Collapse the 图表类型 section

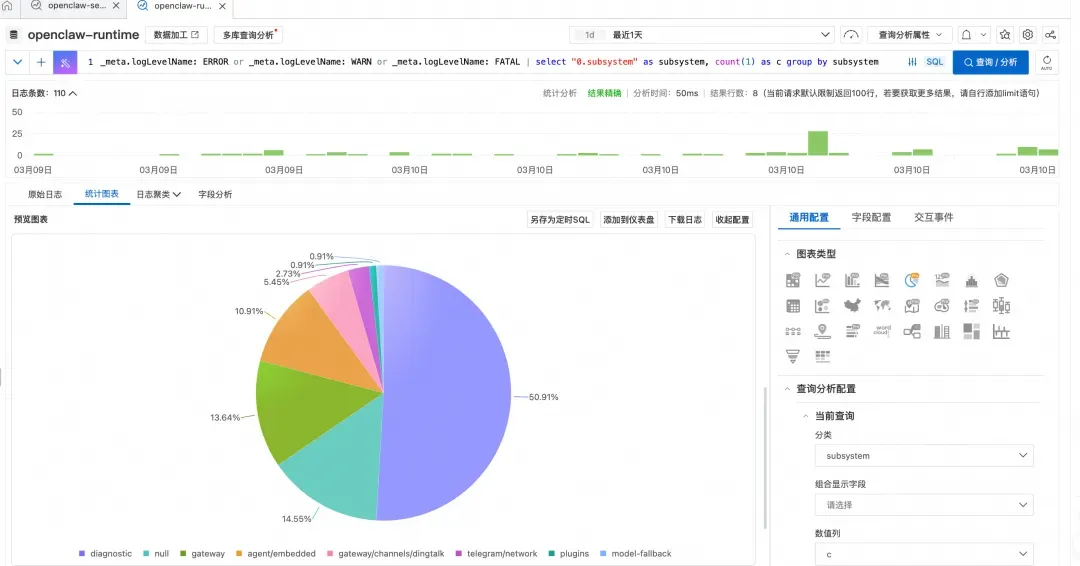[787, 254]
